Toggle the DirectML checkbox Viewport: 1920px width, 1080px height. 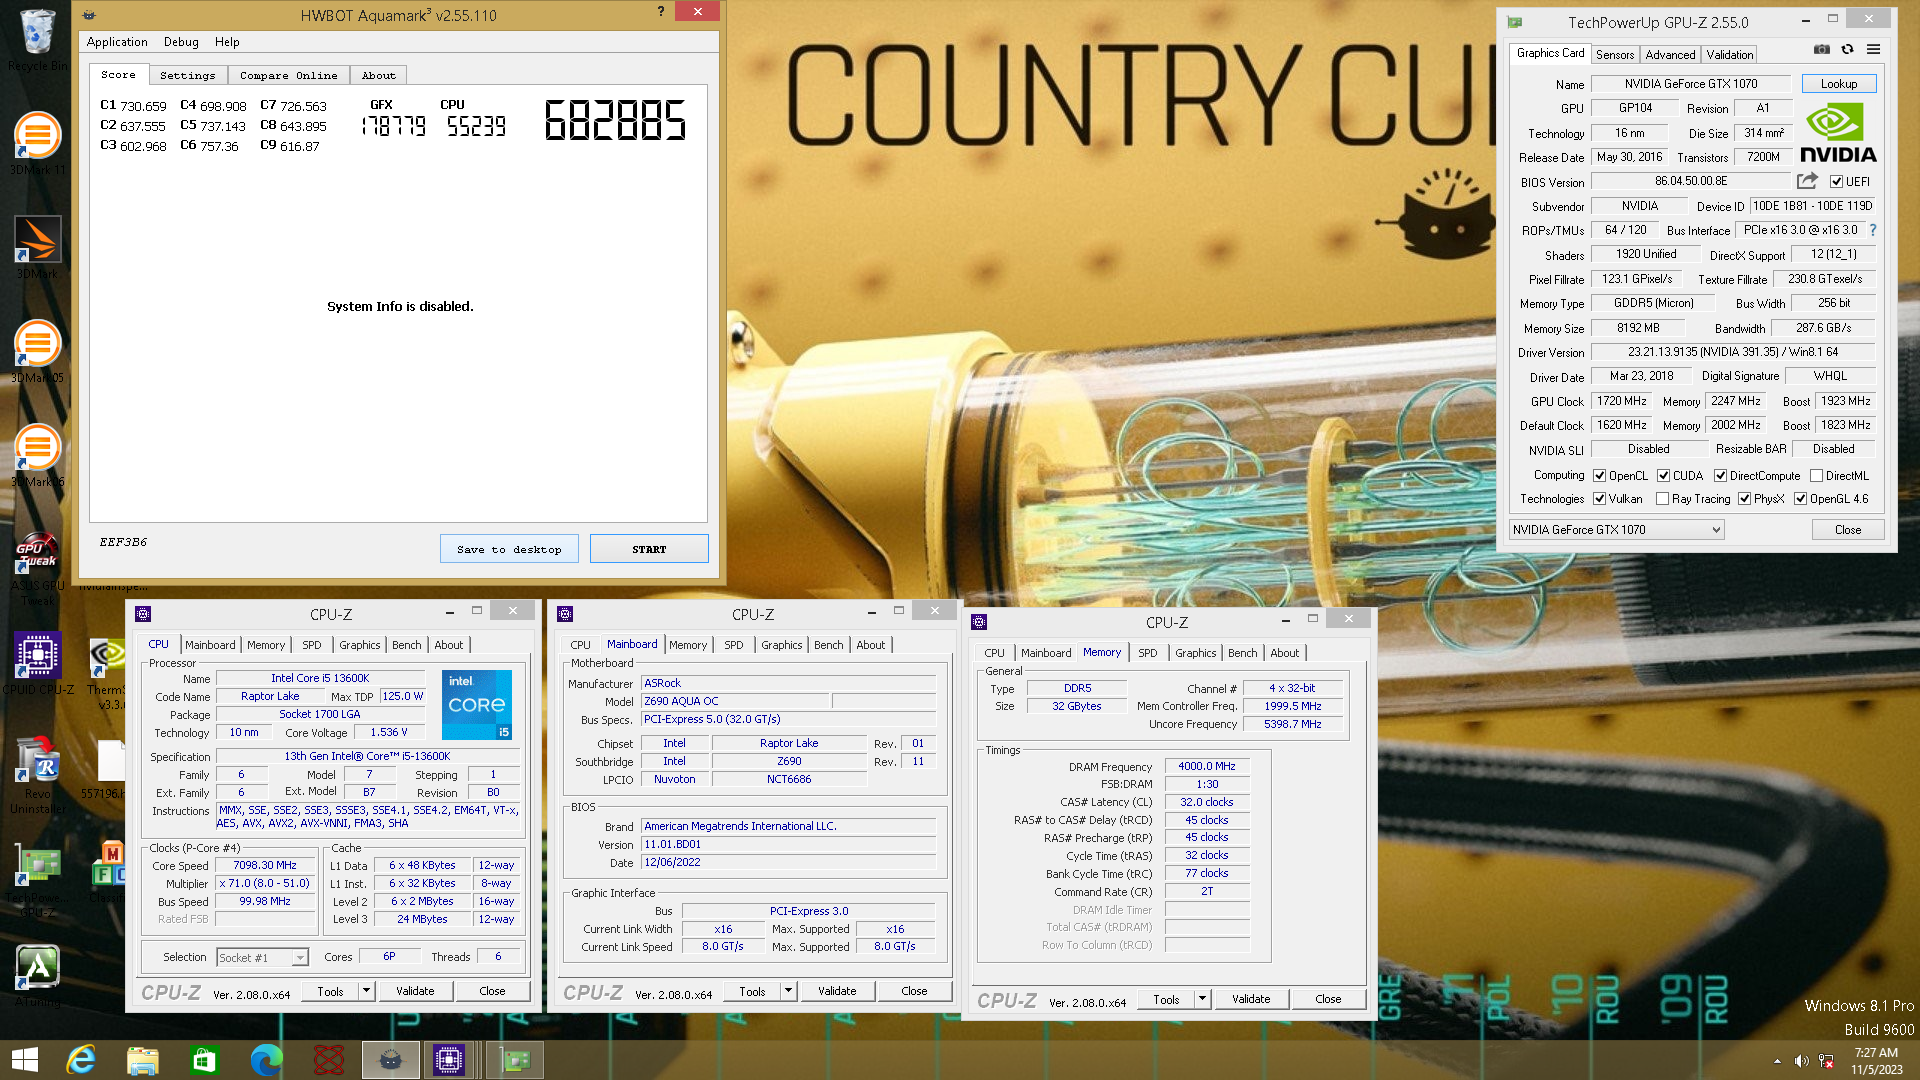[1817, 476]
